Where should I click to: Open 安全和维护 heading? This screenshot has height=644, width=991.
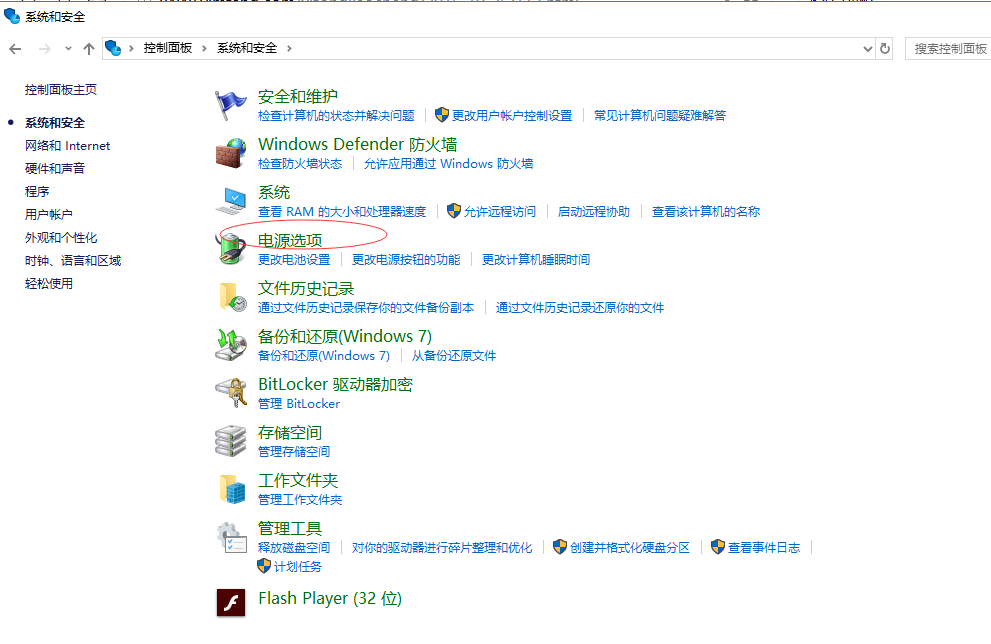(x=298, y=97)
